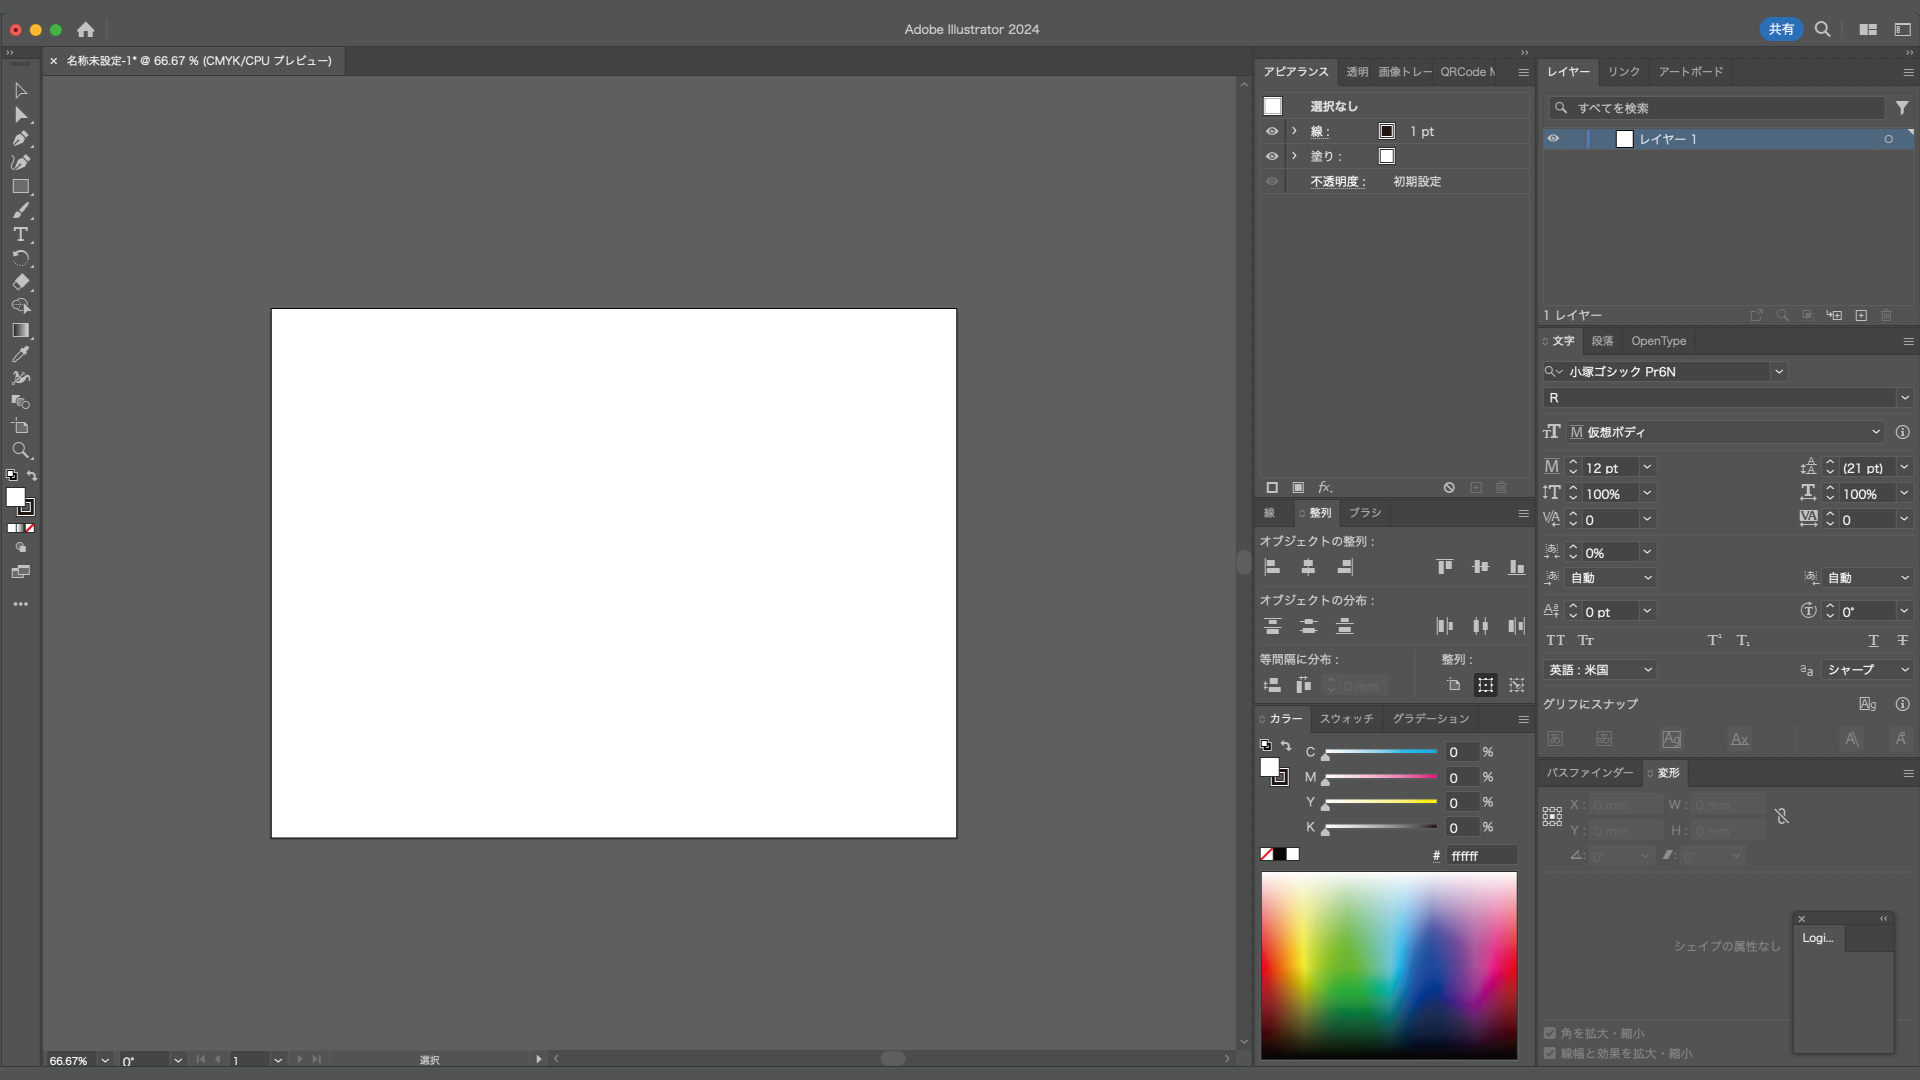1920x1080 pixels.
Task: Click the 共有 share button
Action: [x=1781, y=29]
